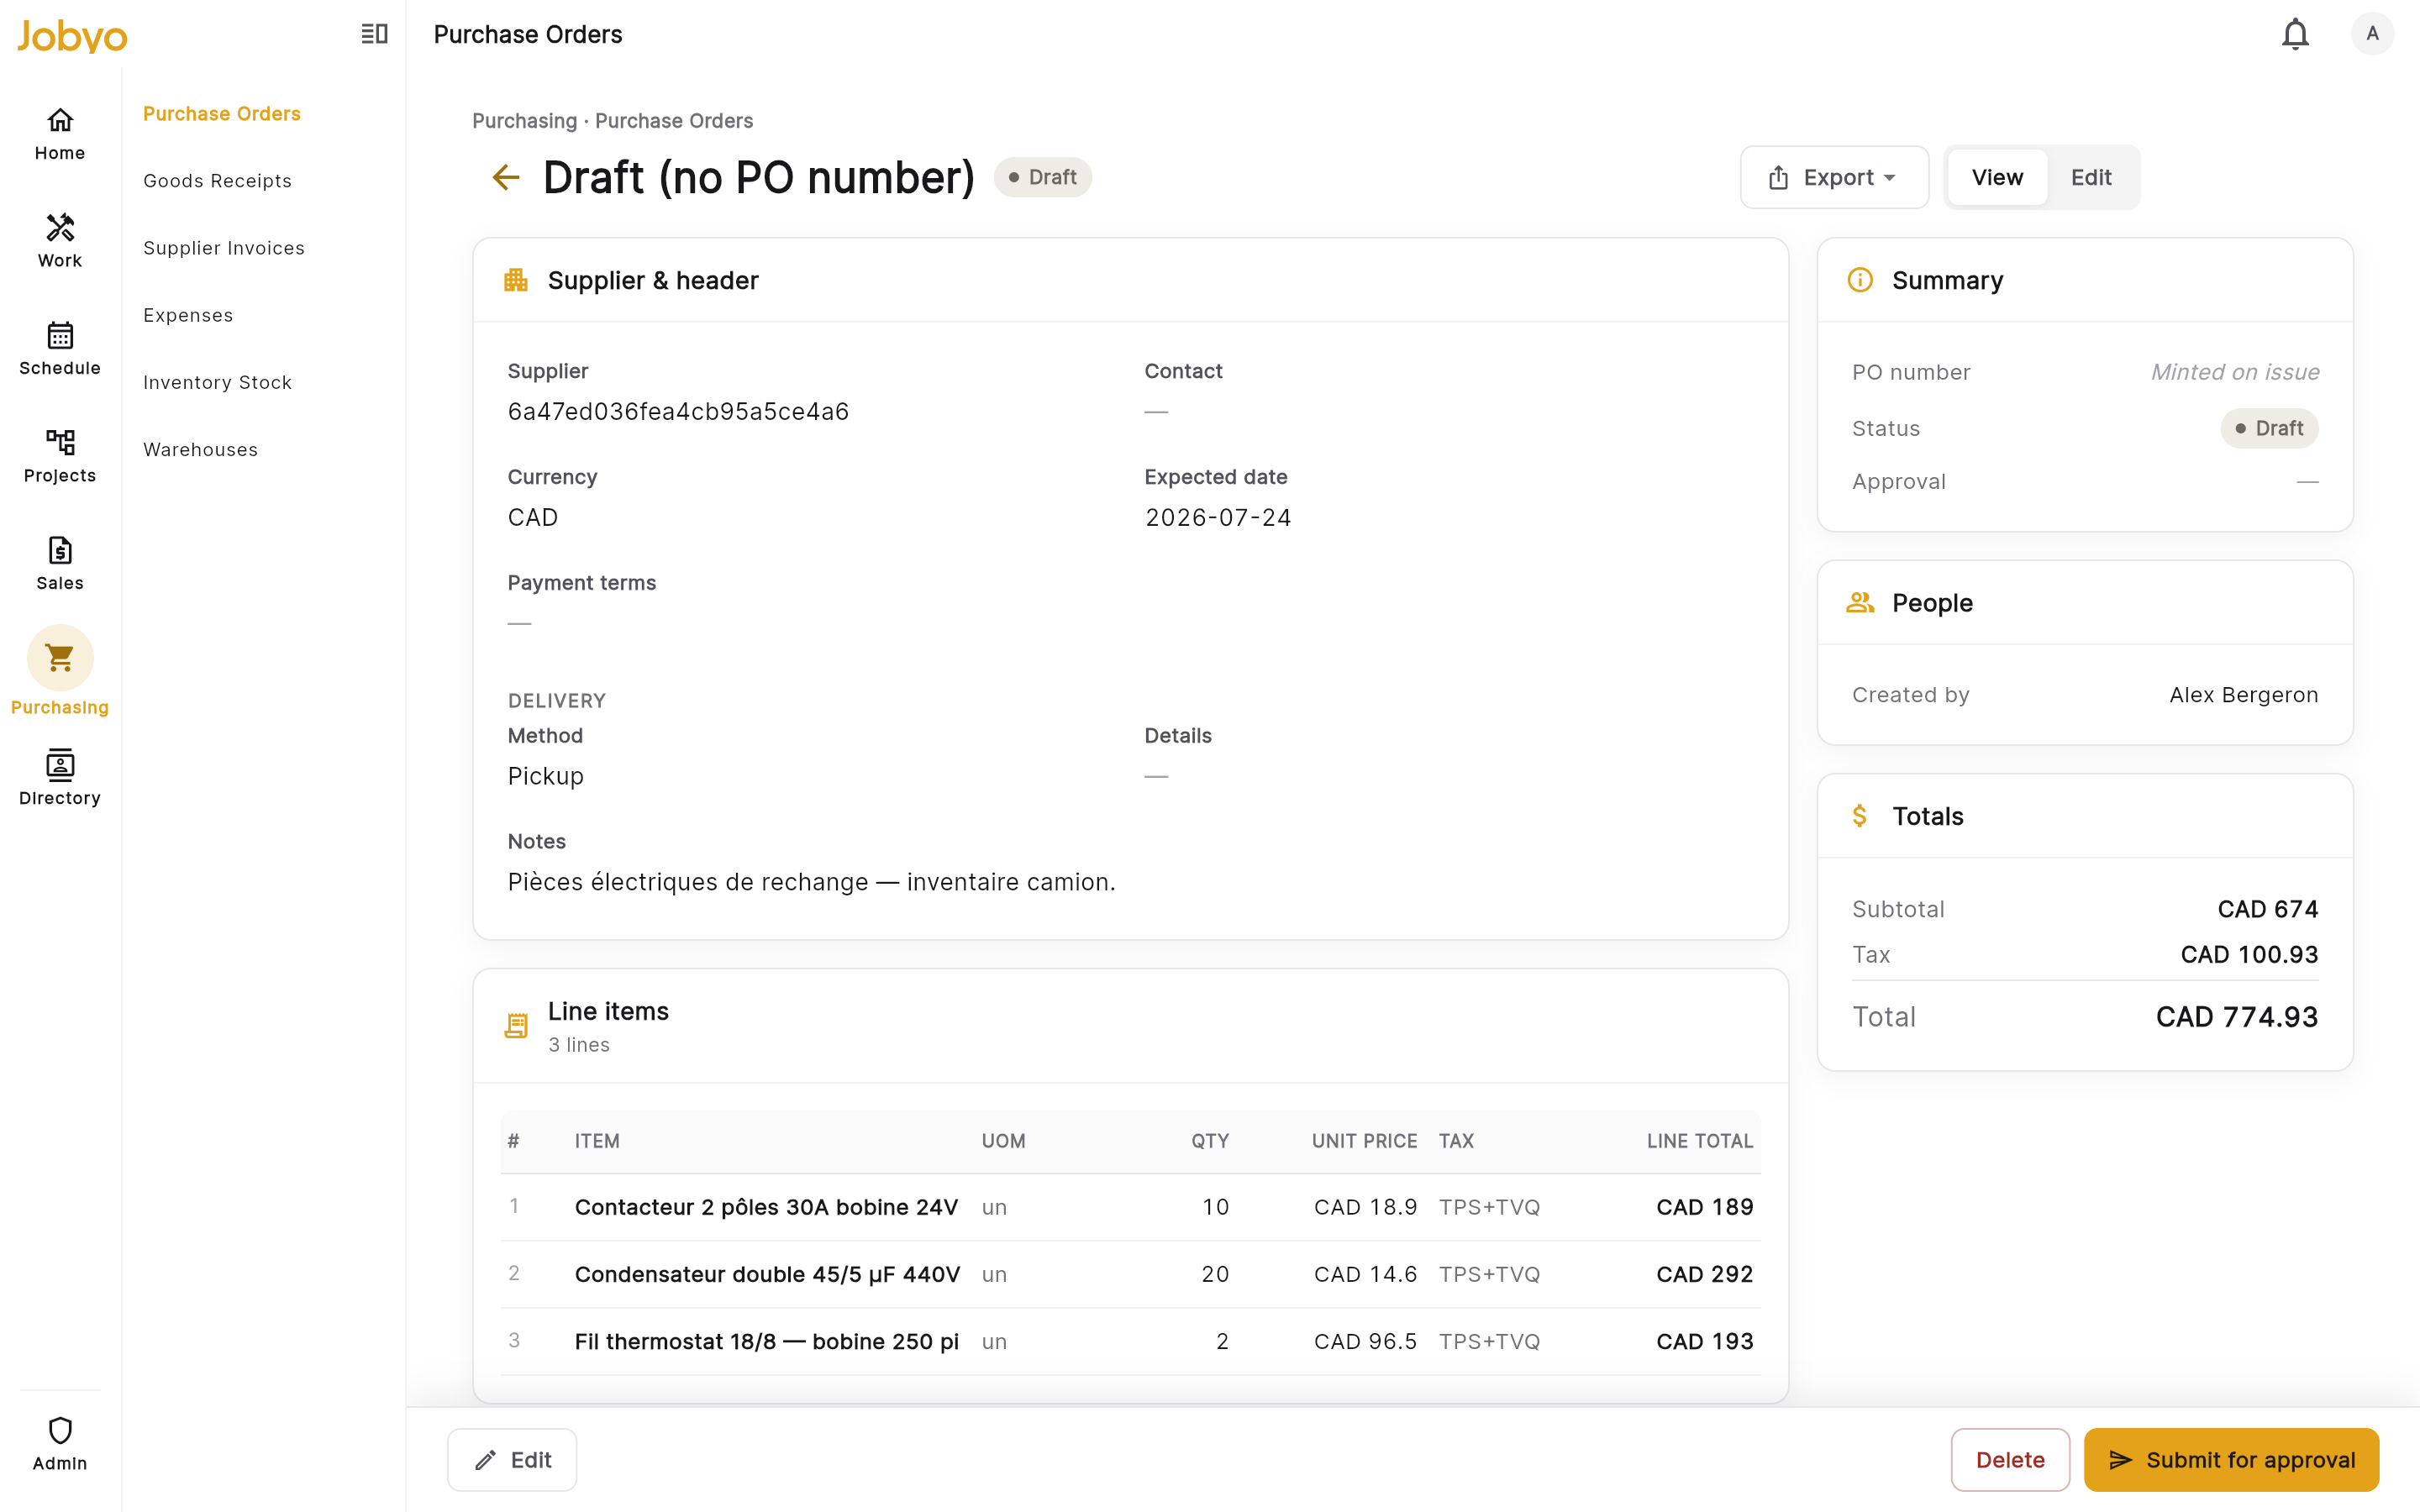The image size is (2420, 1512).
Task: Open Warehouses submenu item
Action: click(200, 449)
